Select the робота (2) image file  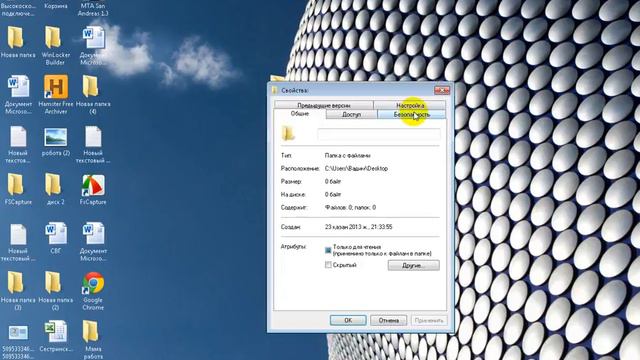56,137
